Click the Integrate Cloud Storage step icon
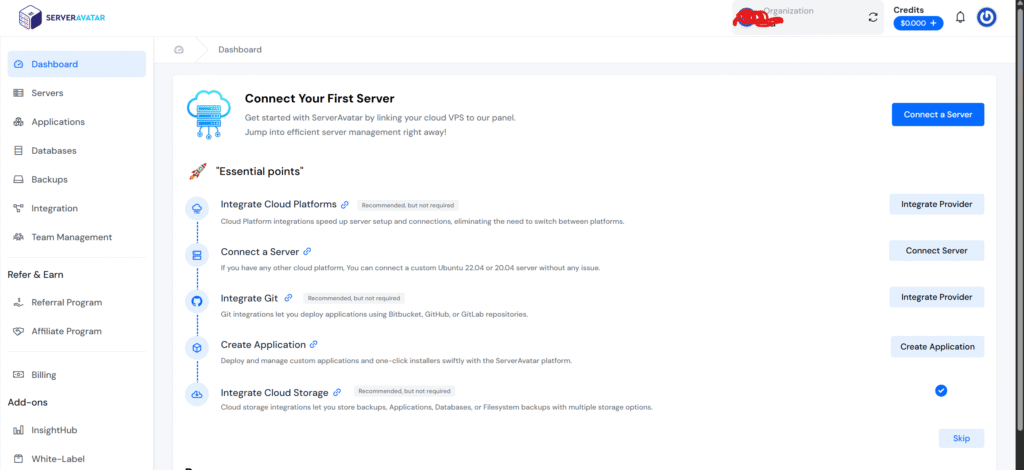This screenshot has height=470, width=1024. point(197,395)
